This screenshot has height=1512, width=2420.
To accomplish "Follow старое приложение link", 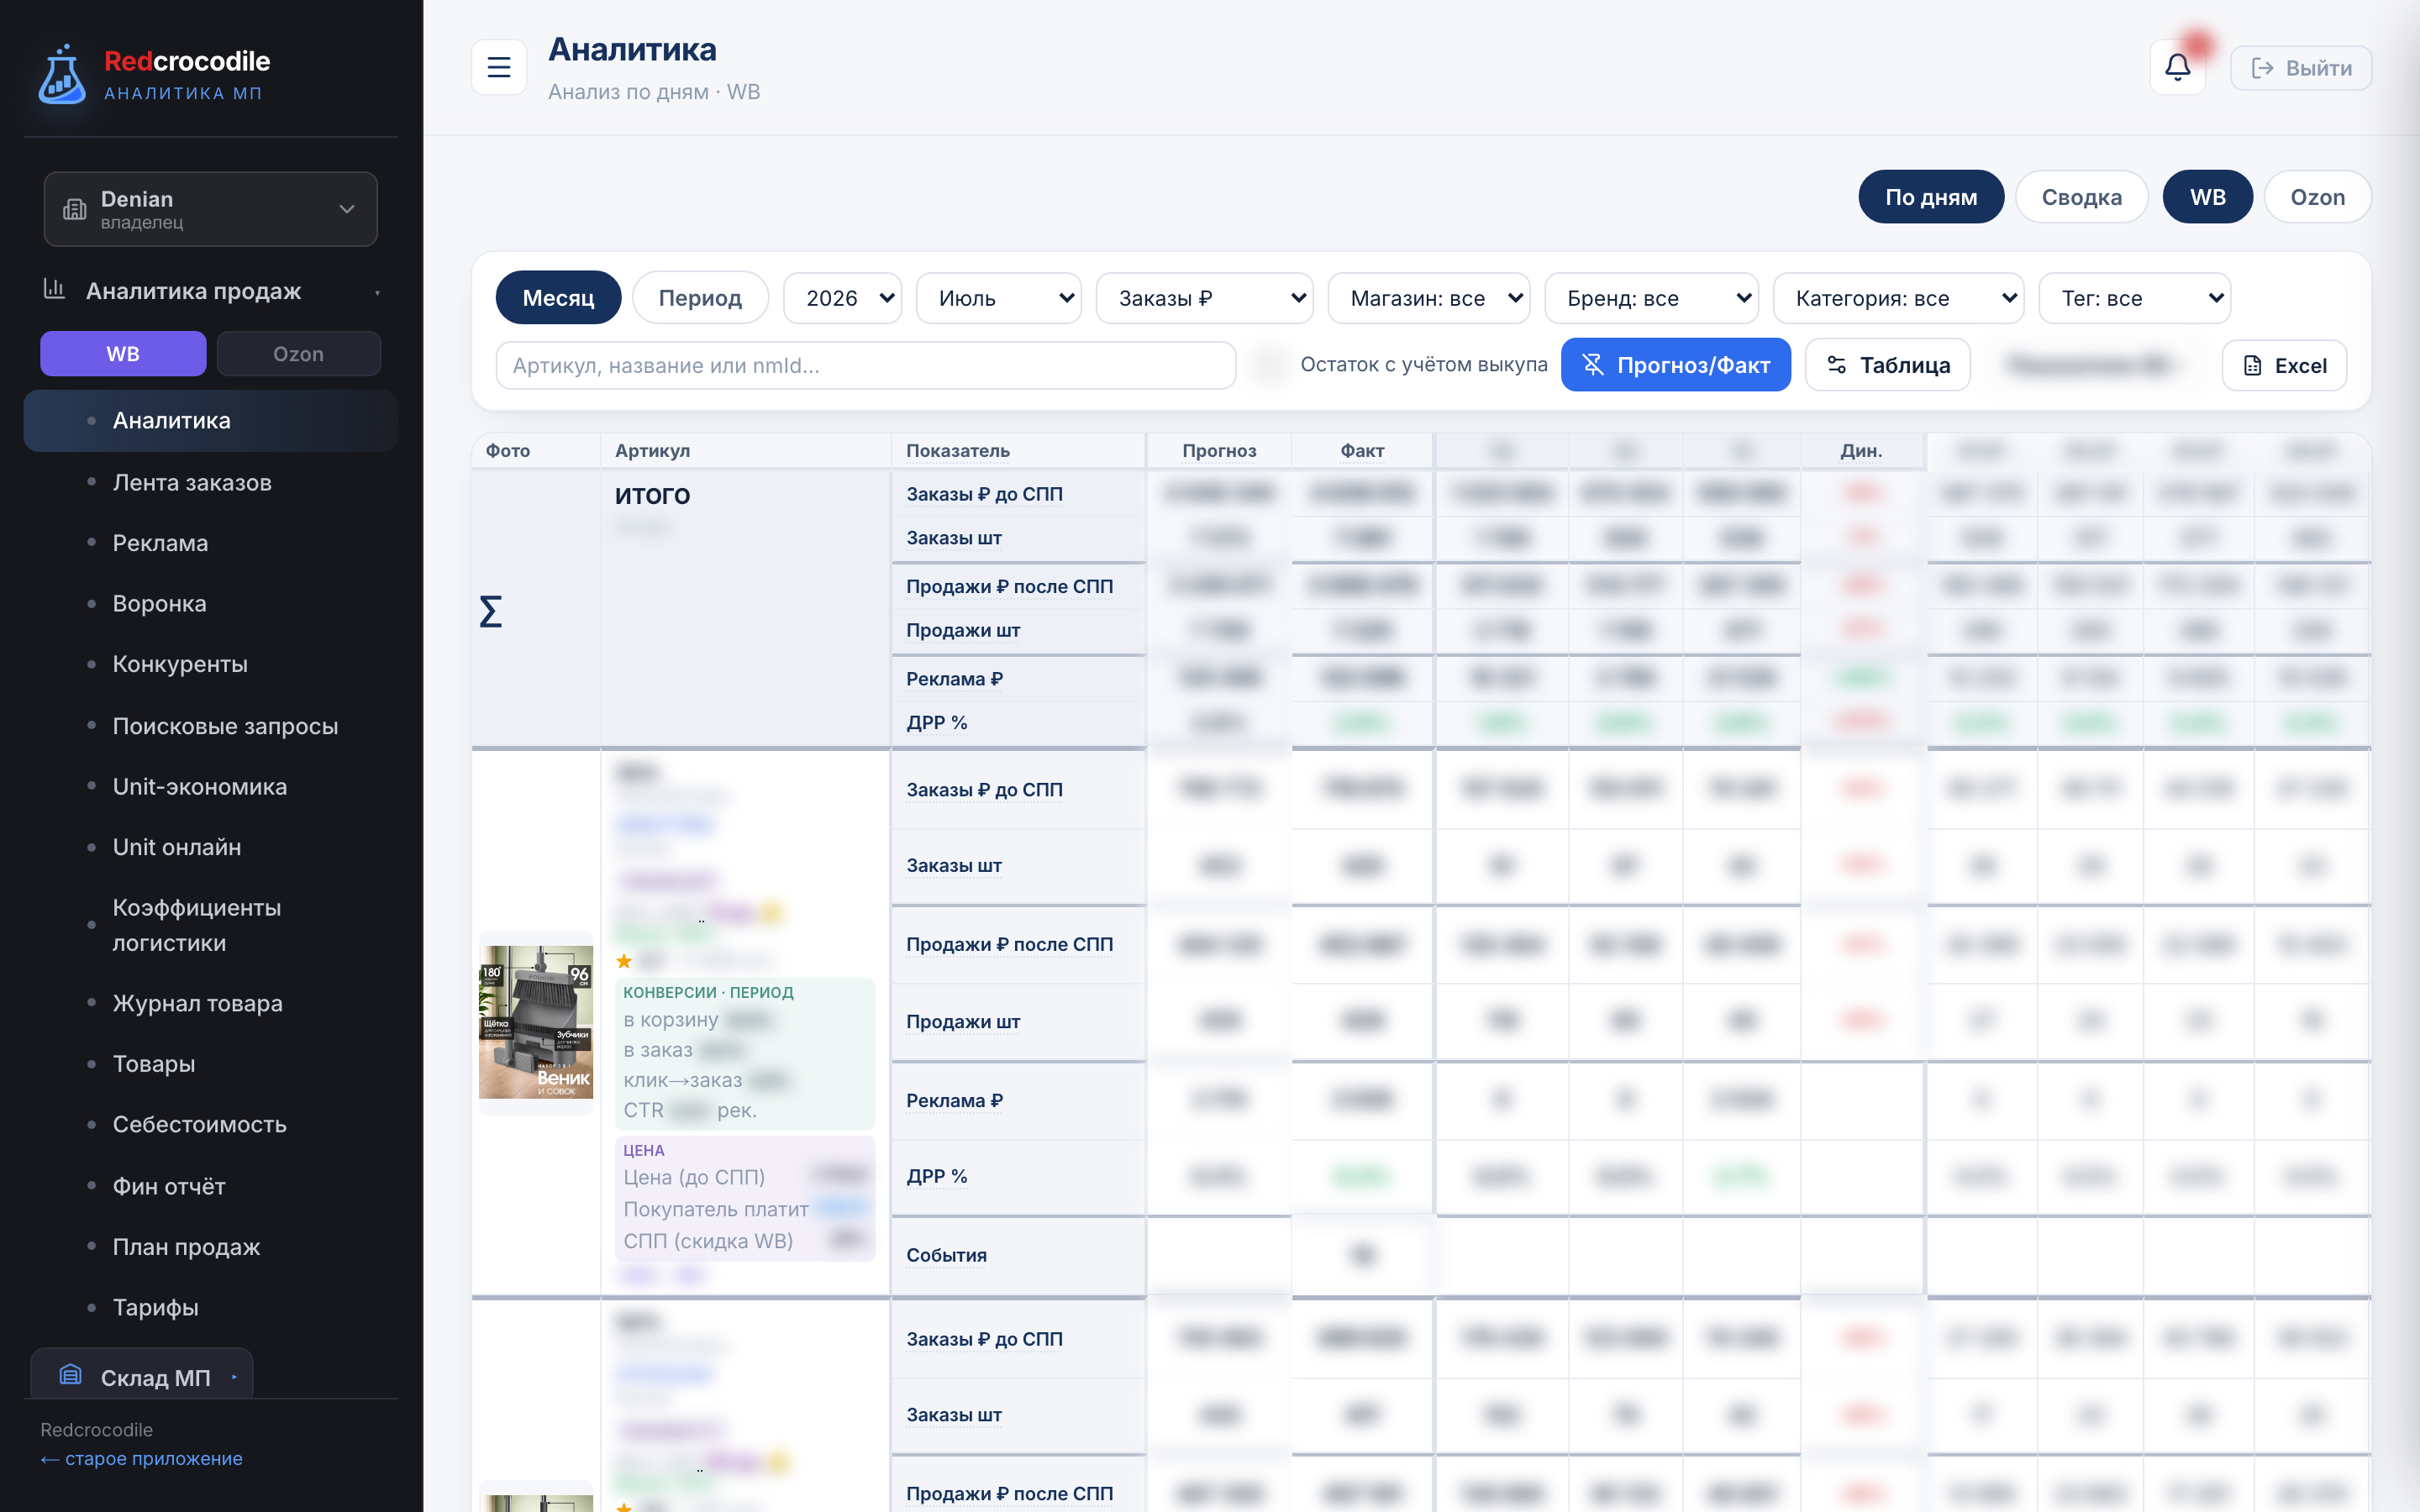I will (x=141, y=1459).
